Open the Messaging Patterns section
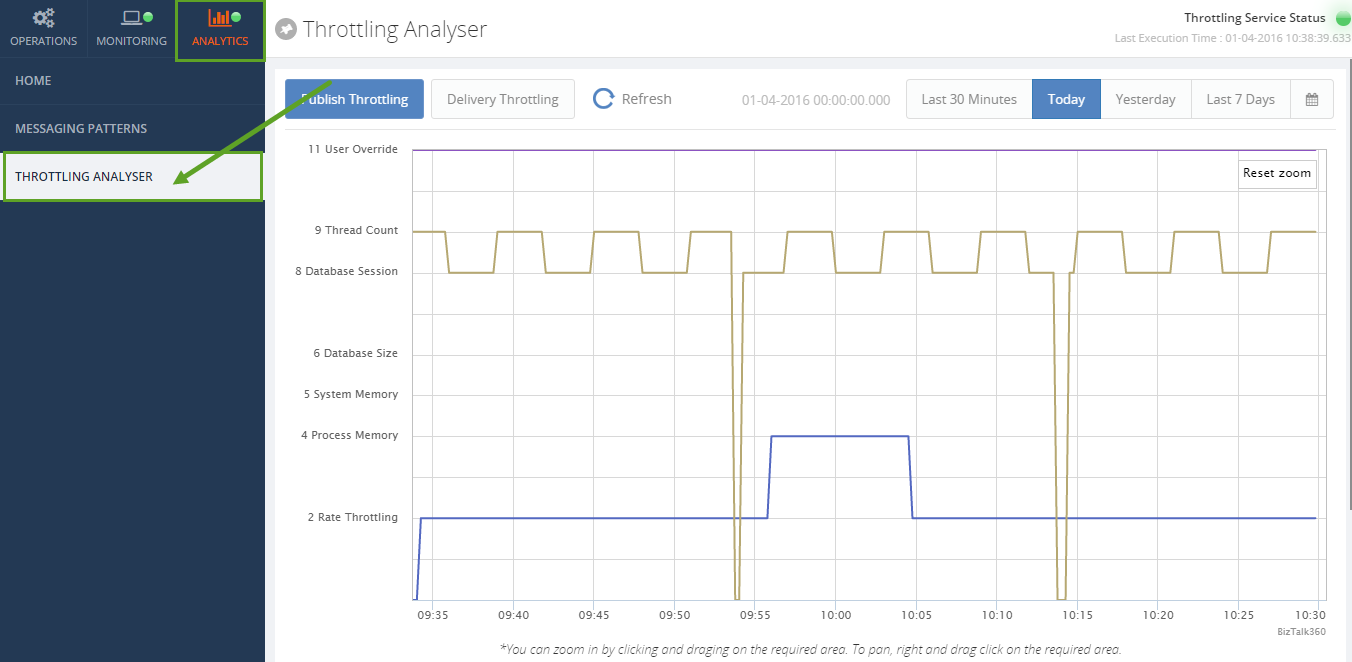 click(x=80, y=128)
